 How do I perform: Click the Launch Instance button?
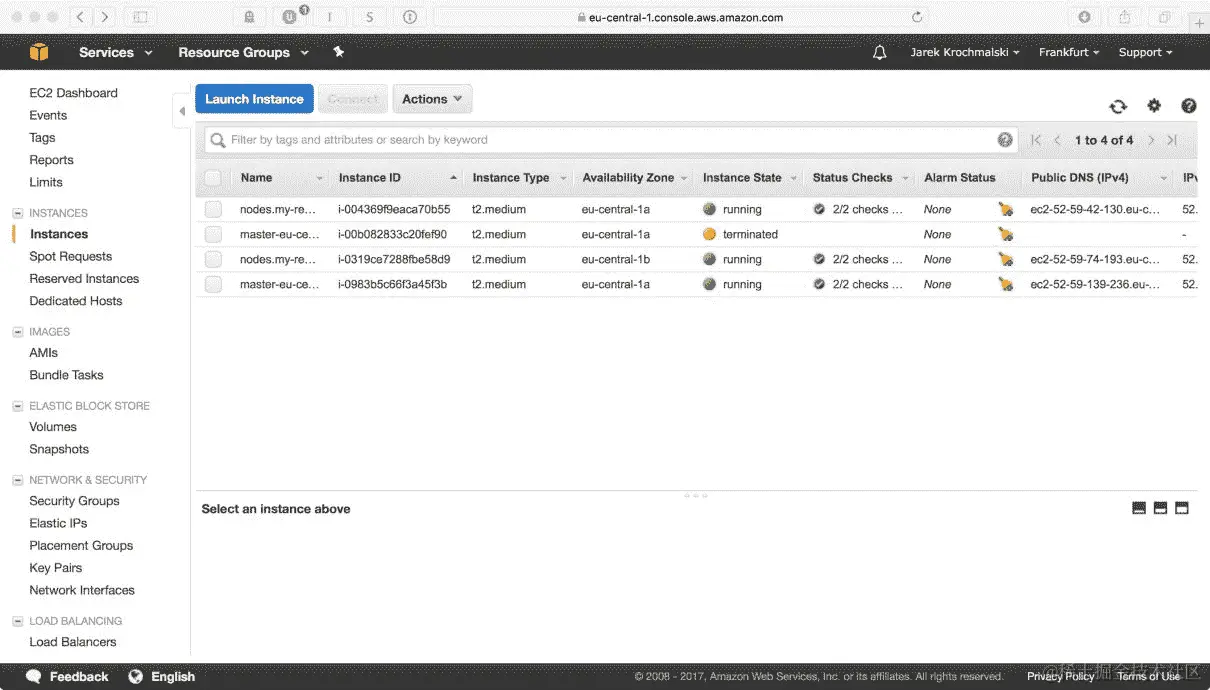click(254, 99)
